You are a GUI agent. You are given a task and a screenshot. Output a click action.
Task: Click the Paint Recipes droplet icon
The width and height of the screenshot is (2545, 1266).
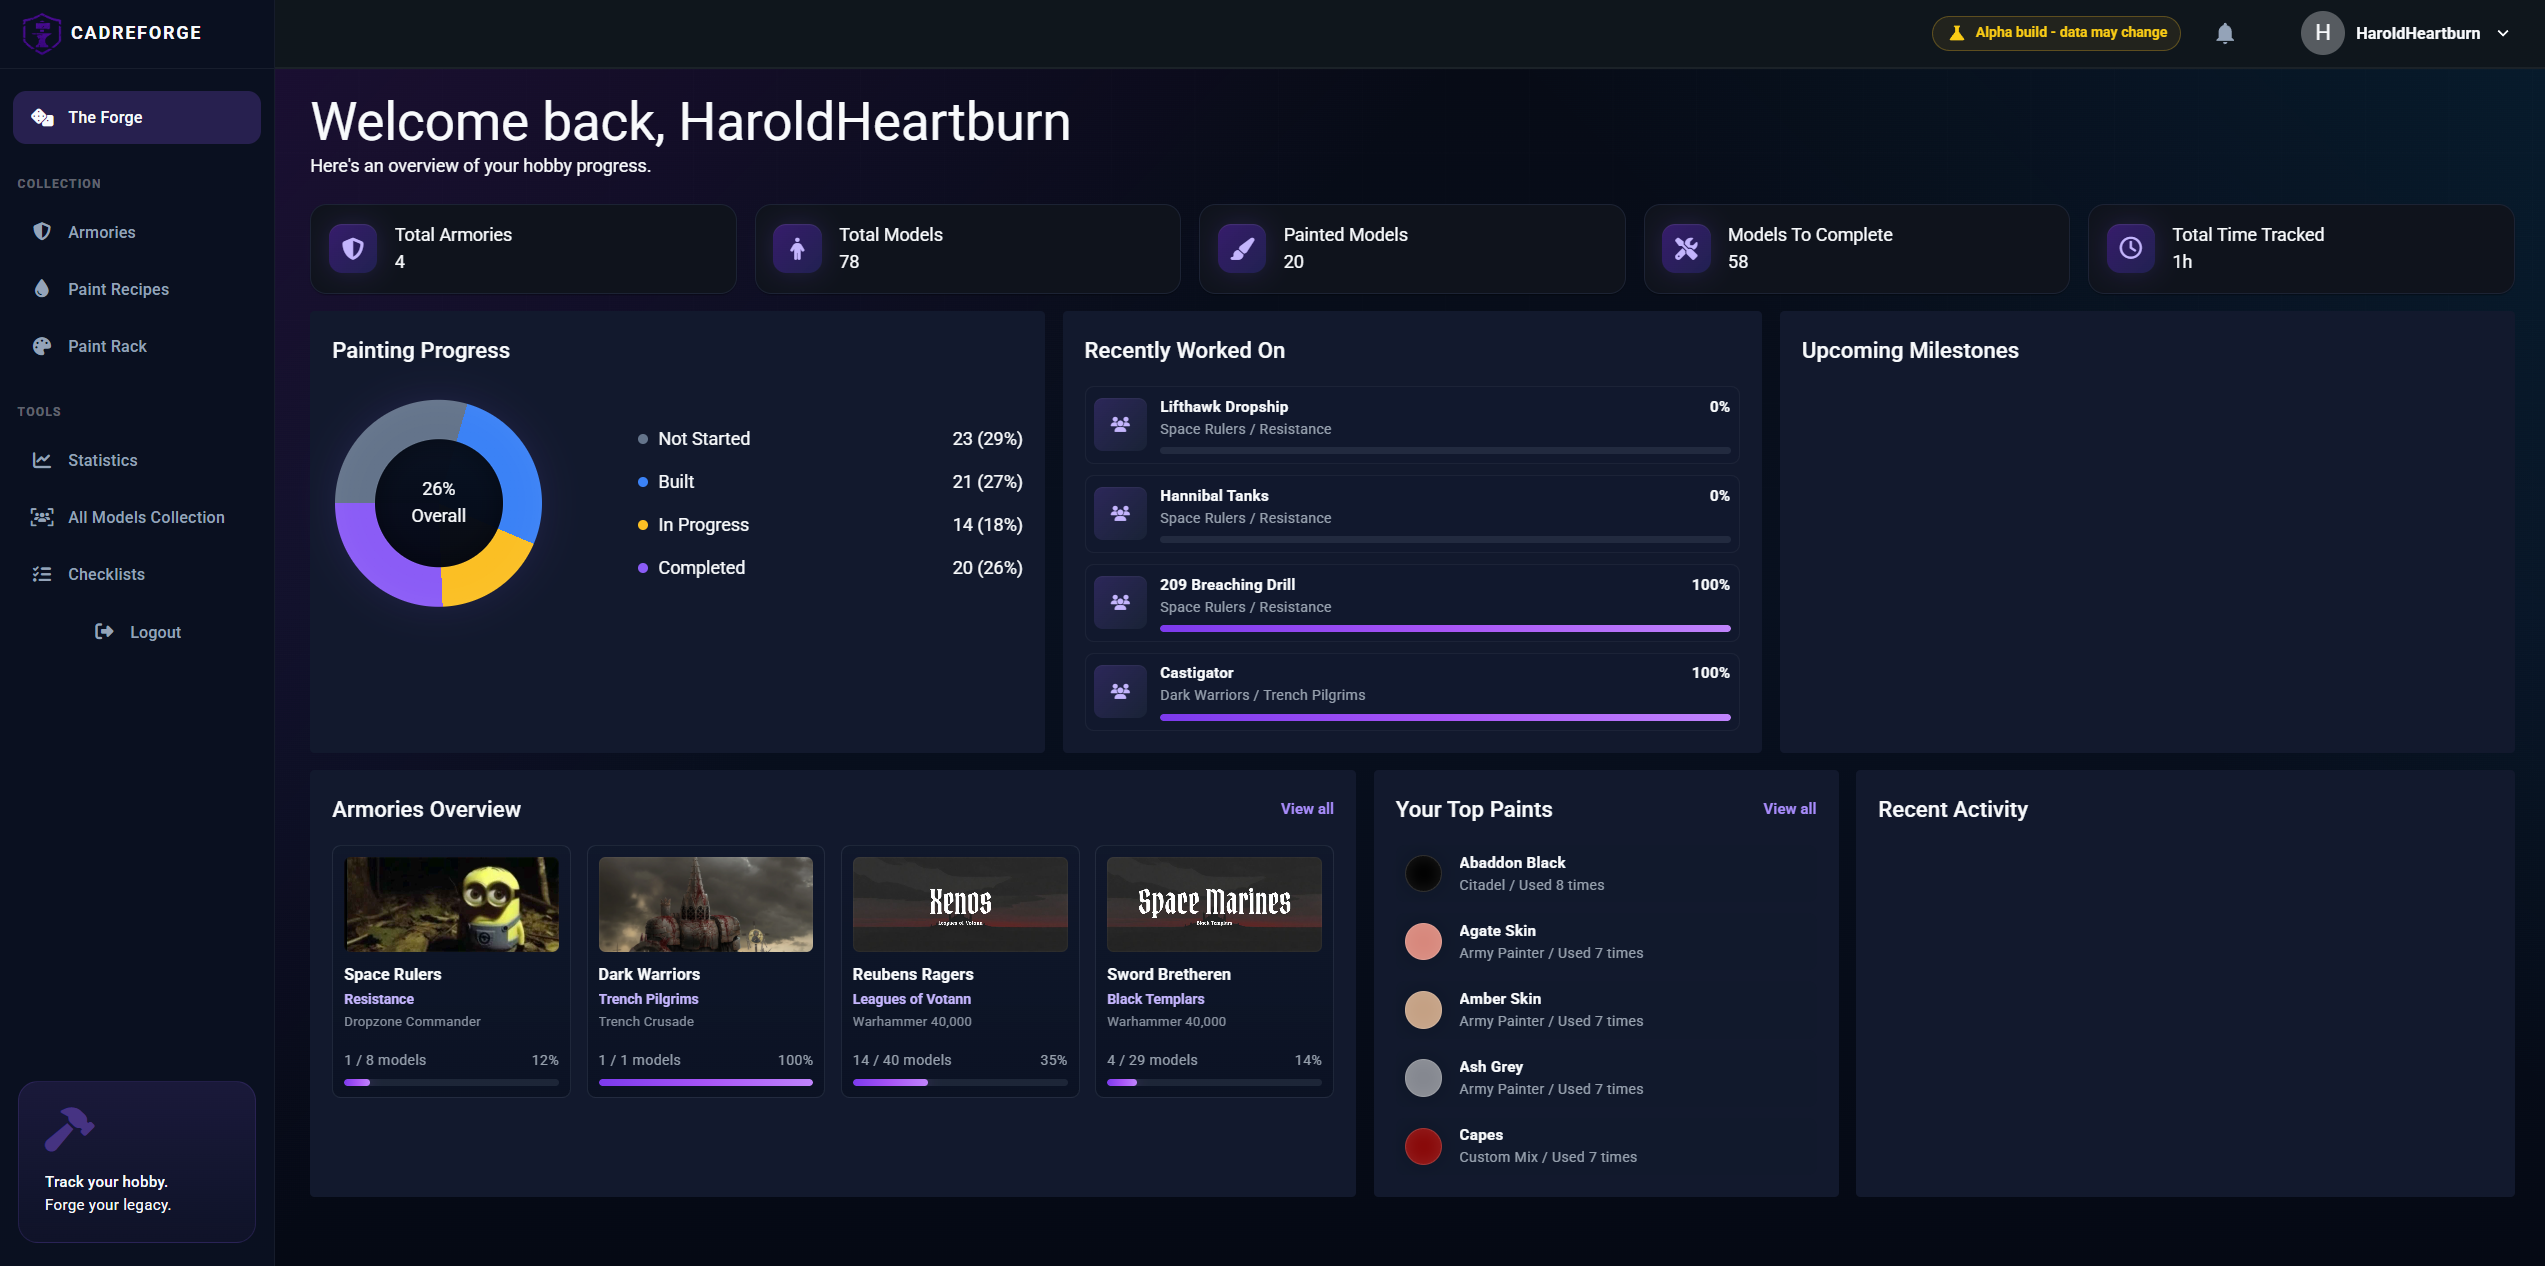click(42, 288)
